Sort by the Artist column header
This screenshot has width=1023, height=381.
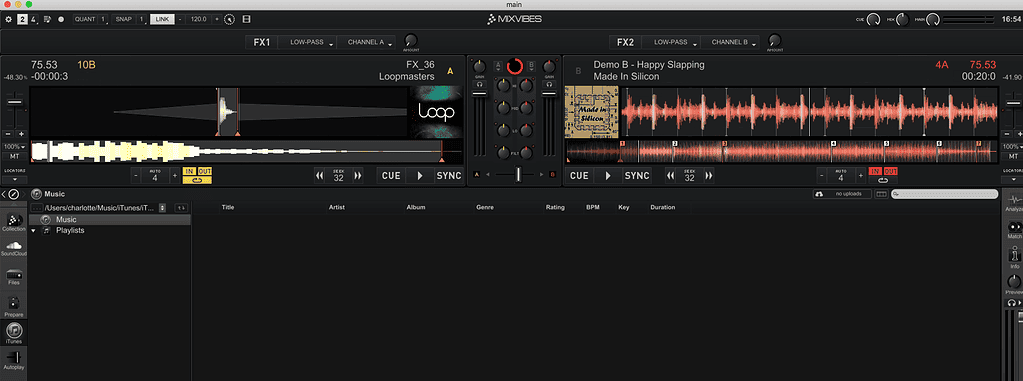(x=337, y=207)
